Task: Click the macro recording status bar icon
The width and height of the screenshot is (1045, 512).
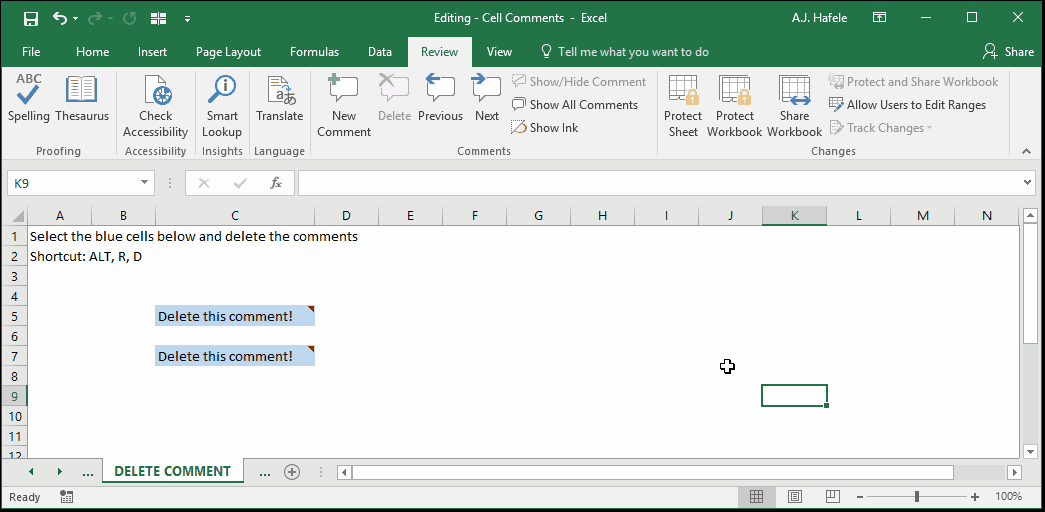Action: (66, 497)
